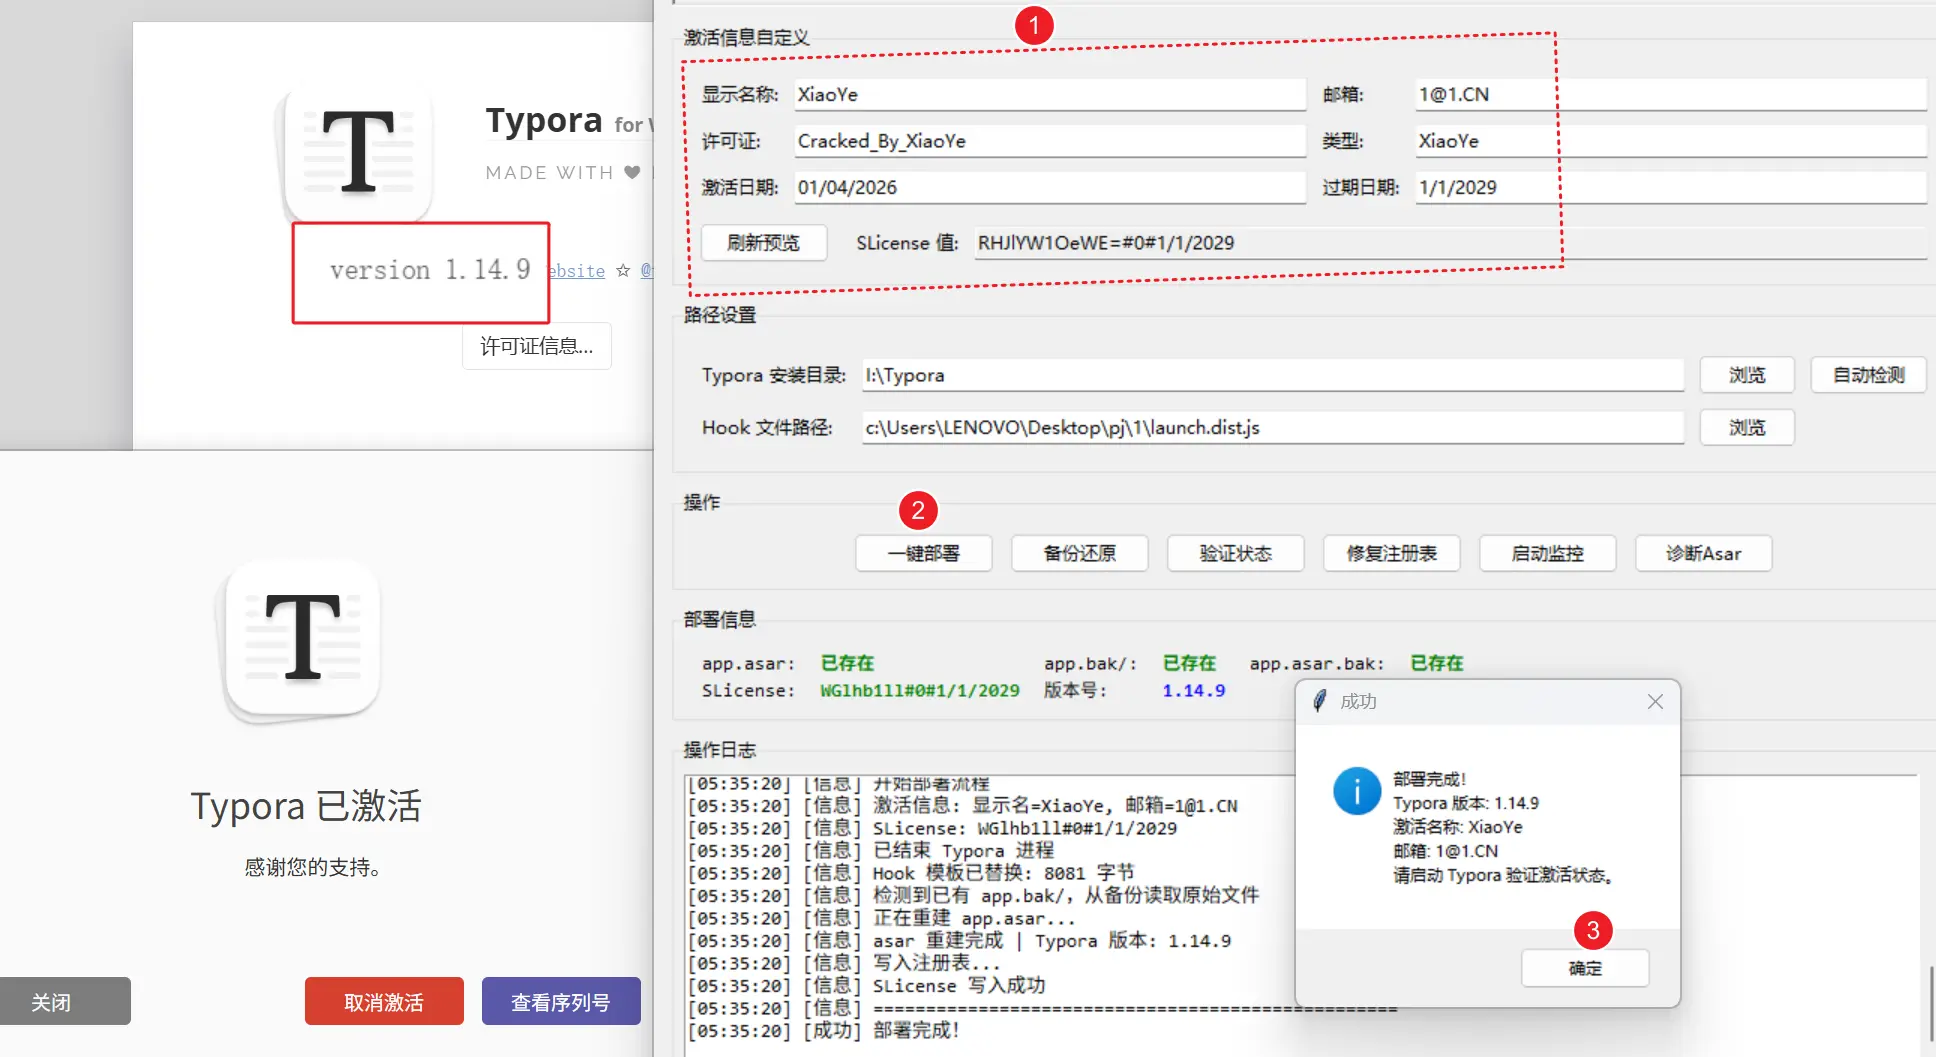Image resolution: width=1936 pixels, height=1057 pixels.
Task: Click the 刷新预览 button
Action: click(764, 243)
